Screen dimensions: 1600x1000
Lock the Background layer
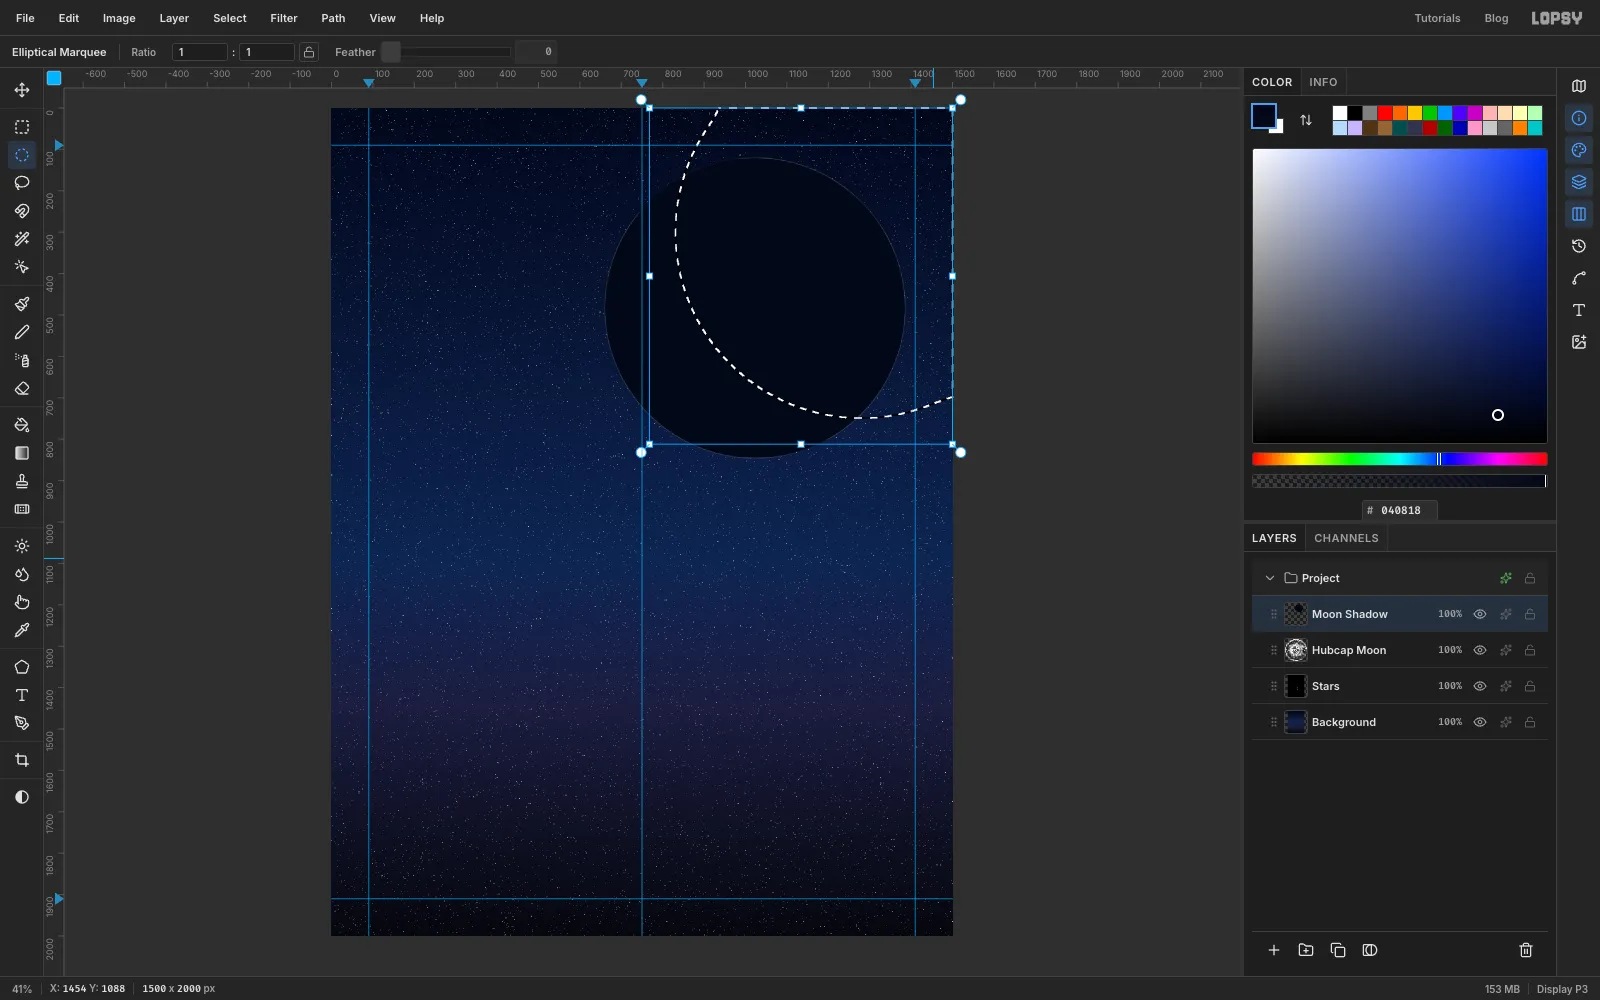point(1530,722)
